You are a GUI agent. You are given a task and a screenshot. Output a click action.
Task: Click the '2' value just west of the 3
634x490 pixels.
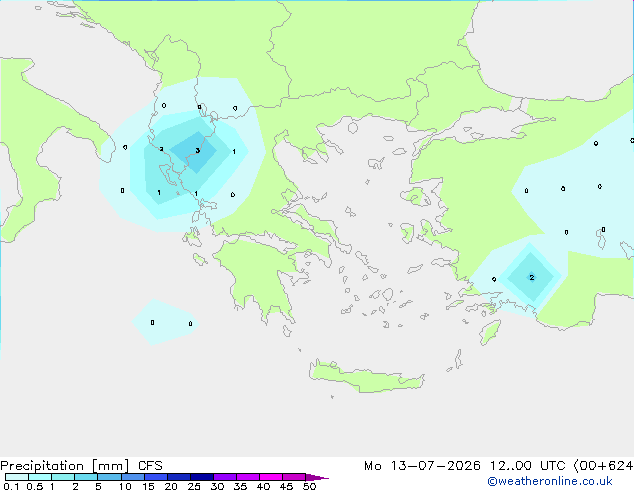pyautogui.click(x=161, y=149)
